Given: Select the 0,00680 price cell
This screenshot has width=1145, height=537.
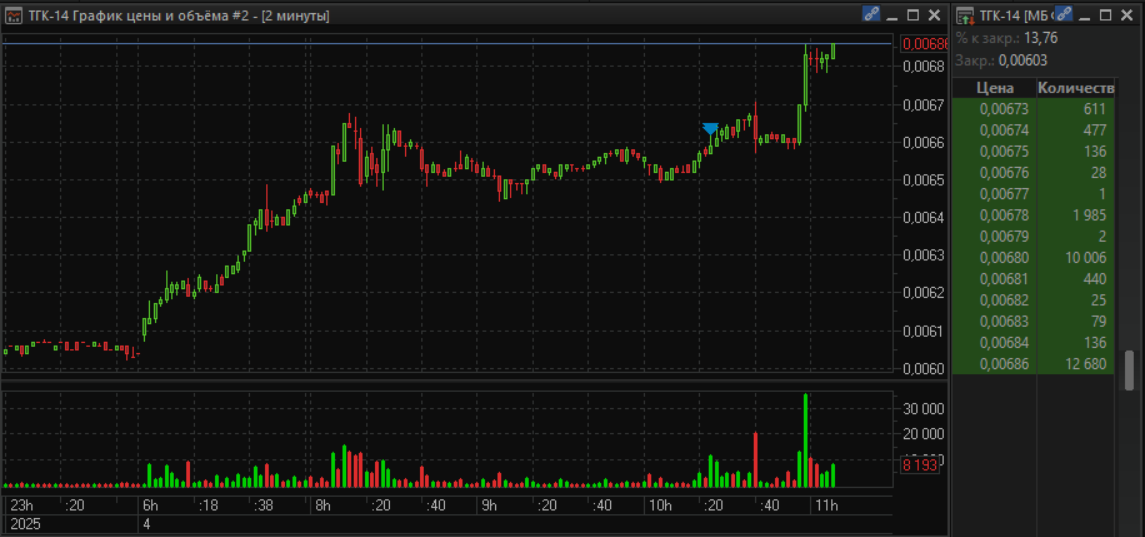Looking at the screenshot, I should pos(995,258).
